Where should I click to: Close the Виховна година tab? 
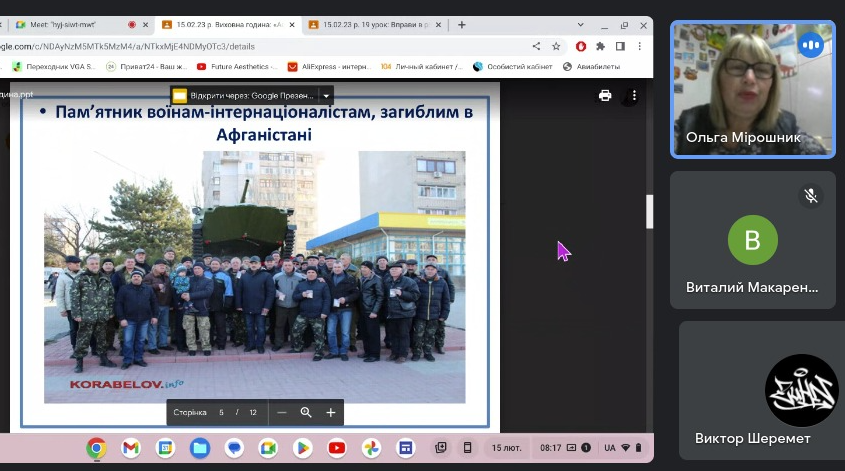[292, 25]
